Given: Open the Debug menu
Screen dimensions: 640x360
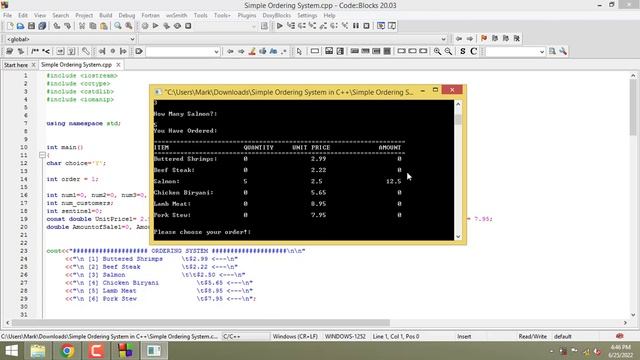Looking at the screenshot, I should click(127, 16).
